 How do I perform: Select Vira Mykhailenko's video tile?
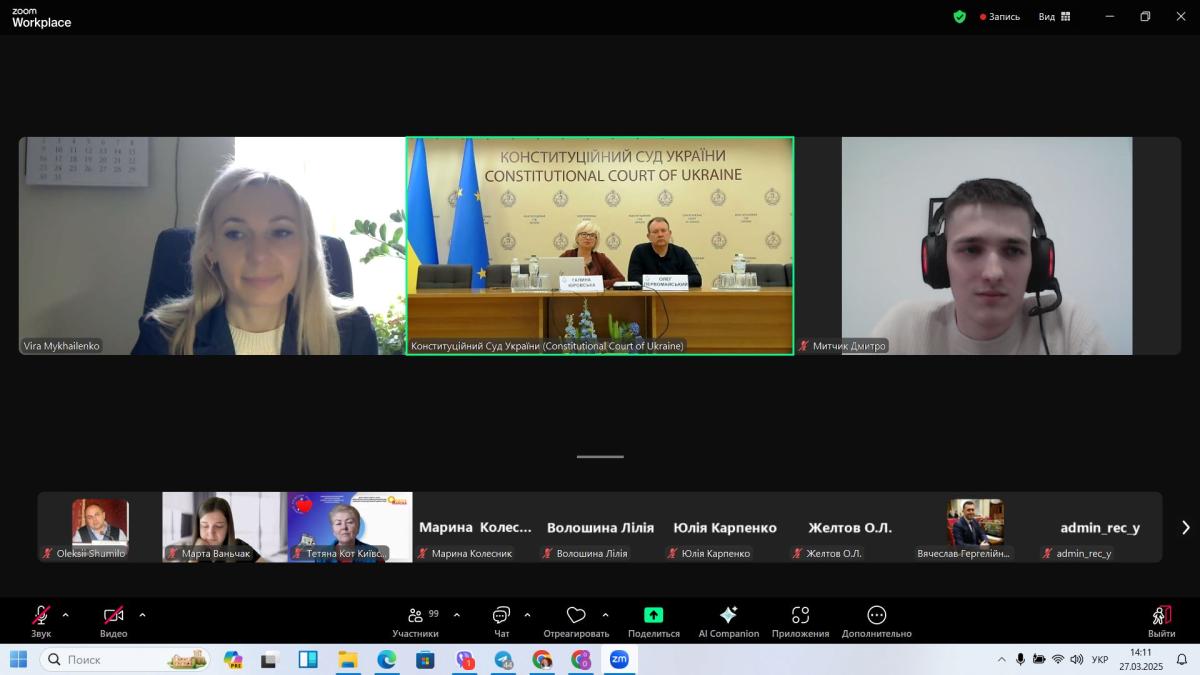coord(211,246)
